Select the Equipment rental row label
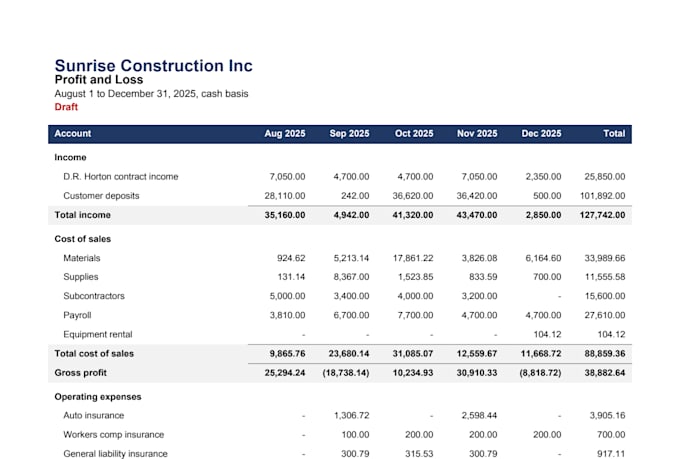 98,334
